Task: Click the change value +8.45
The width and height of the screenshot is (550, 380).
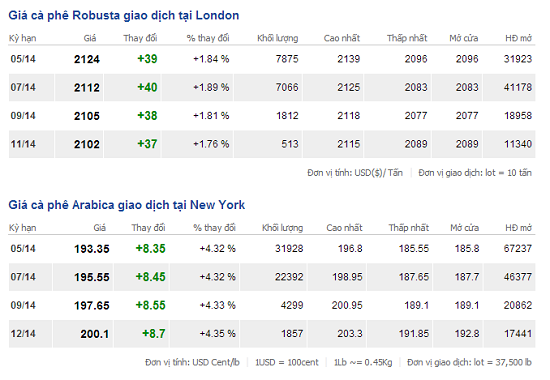Action: click(150, 277)
